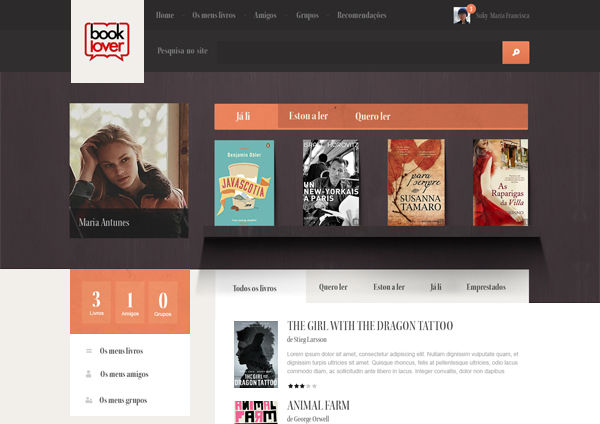This screenshot has height=424, width=600.
Task: Open the Emprestados book list tab
Action: (x=486, y=287)
